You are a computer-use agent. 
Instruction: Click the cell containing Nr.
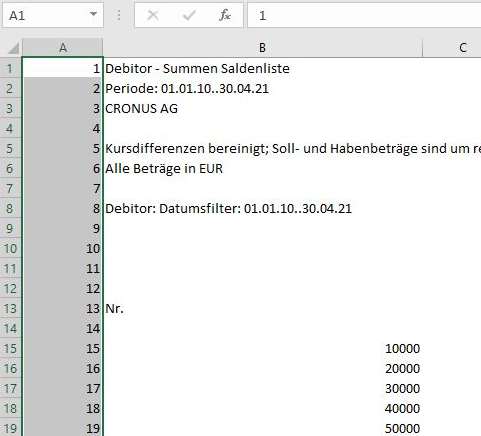[x=263, y=308]
